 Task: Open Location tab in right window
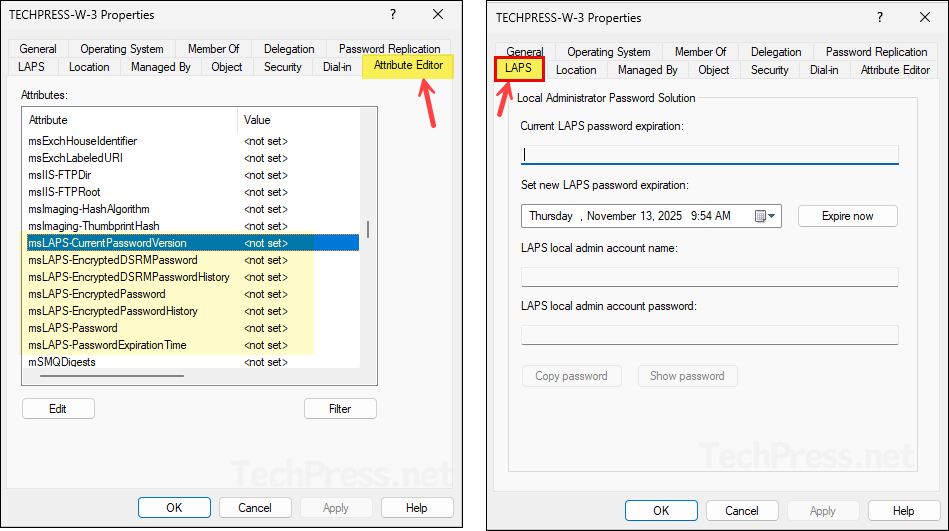[x=576, y=70]
